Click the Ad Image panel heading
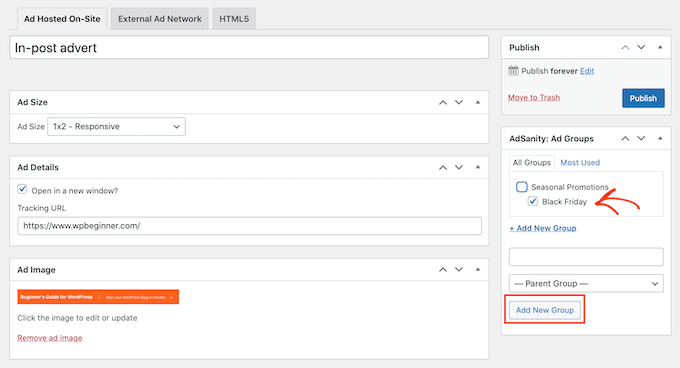This screenshot has width=680, height=368. pyautogui.click(x=36, y=270)
